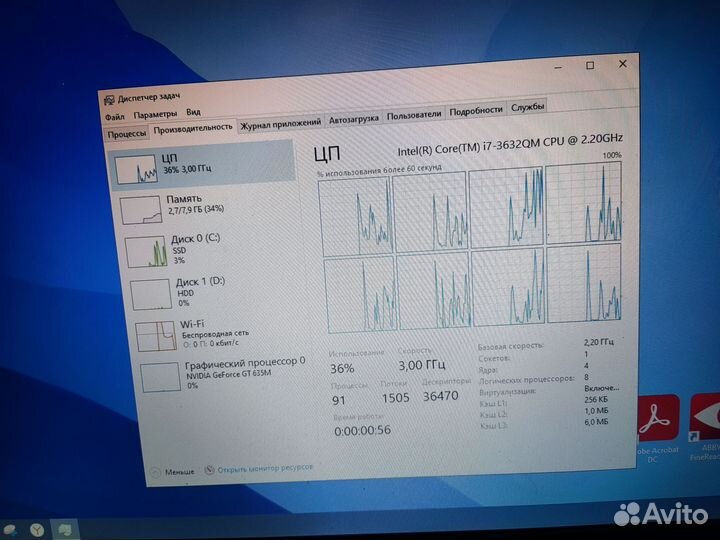
Task: Select the Диск 0 (C:) graph thumbnail
Action: [146, 252]
